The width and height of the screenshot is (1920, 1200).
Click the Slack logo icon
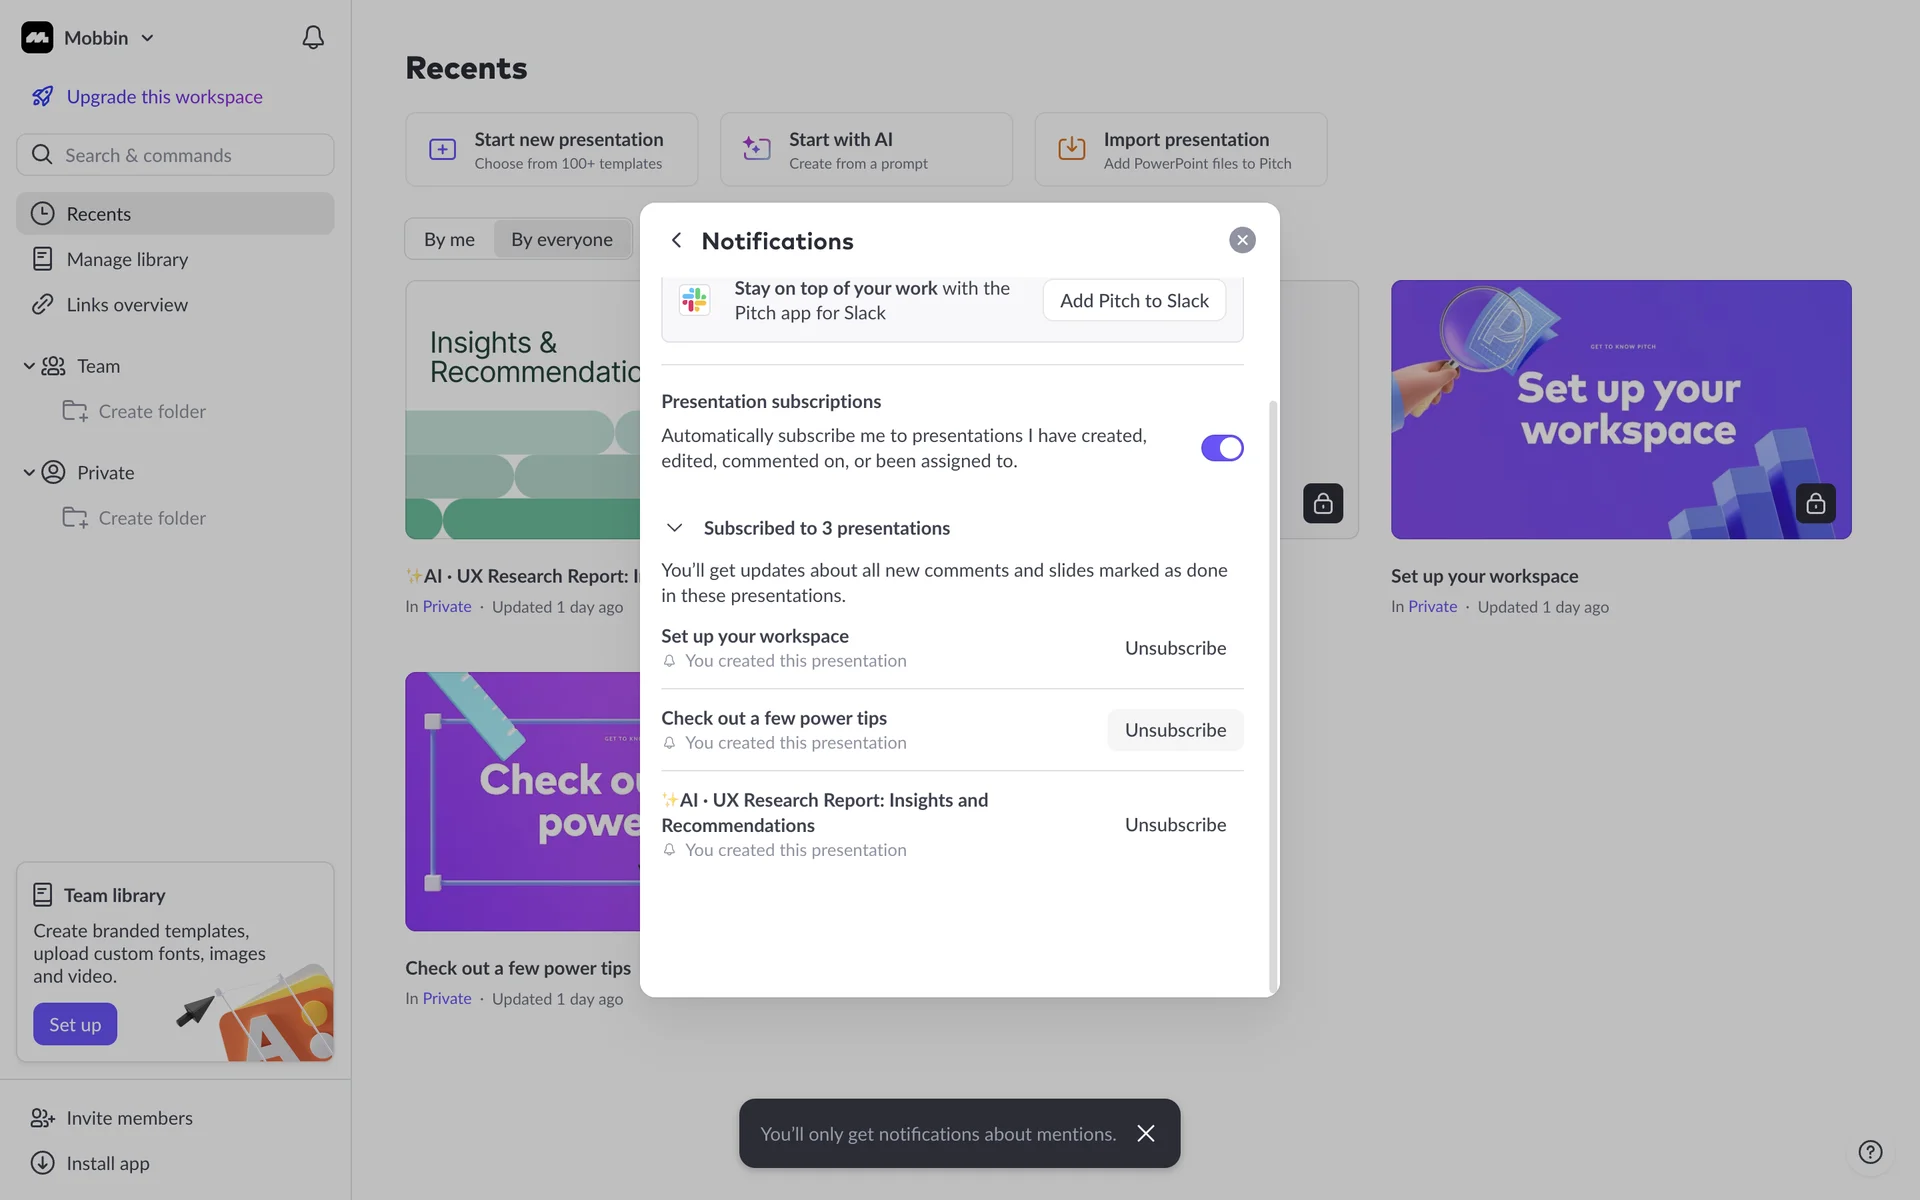(x=694, y=300)
